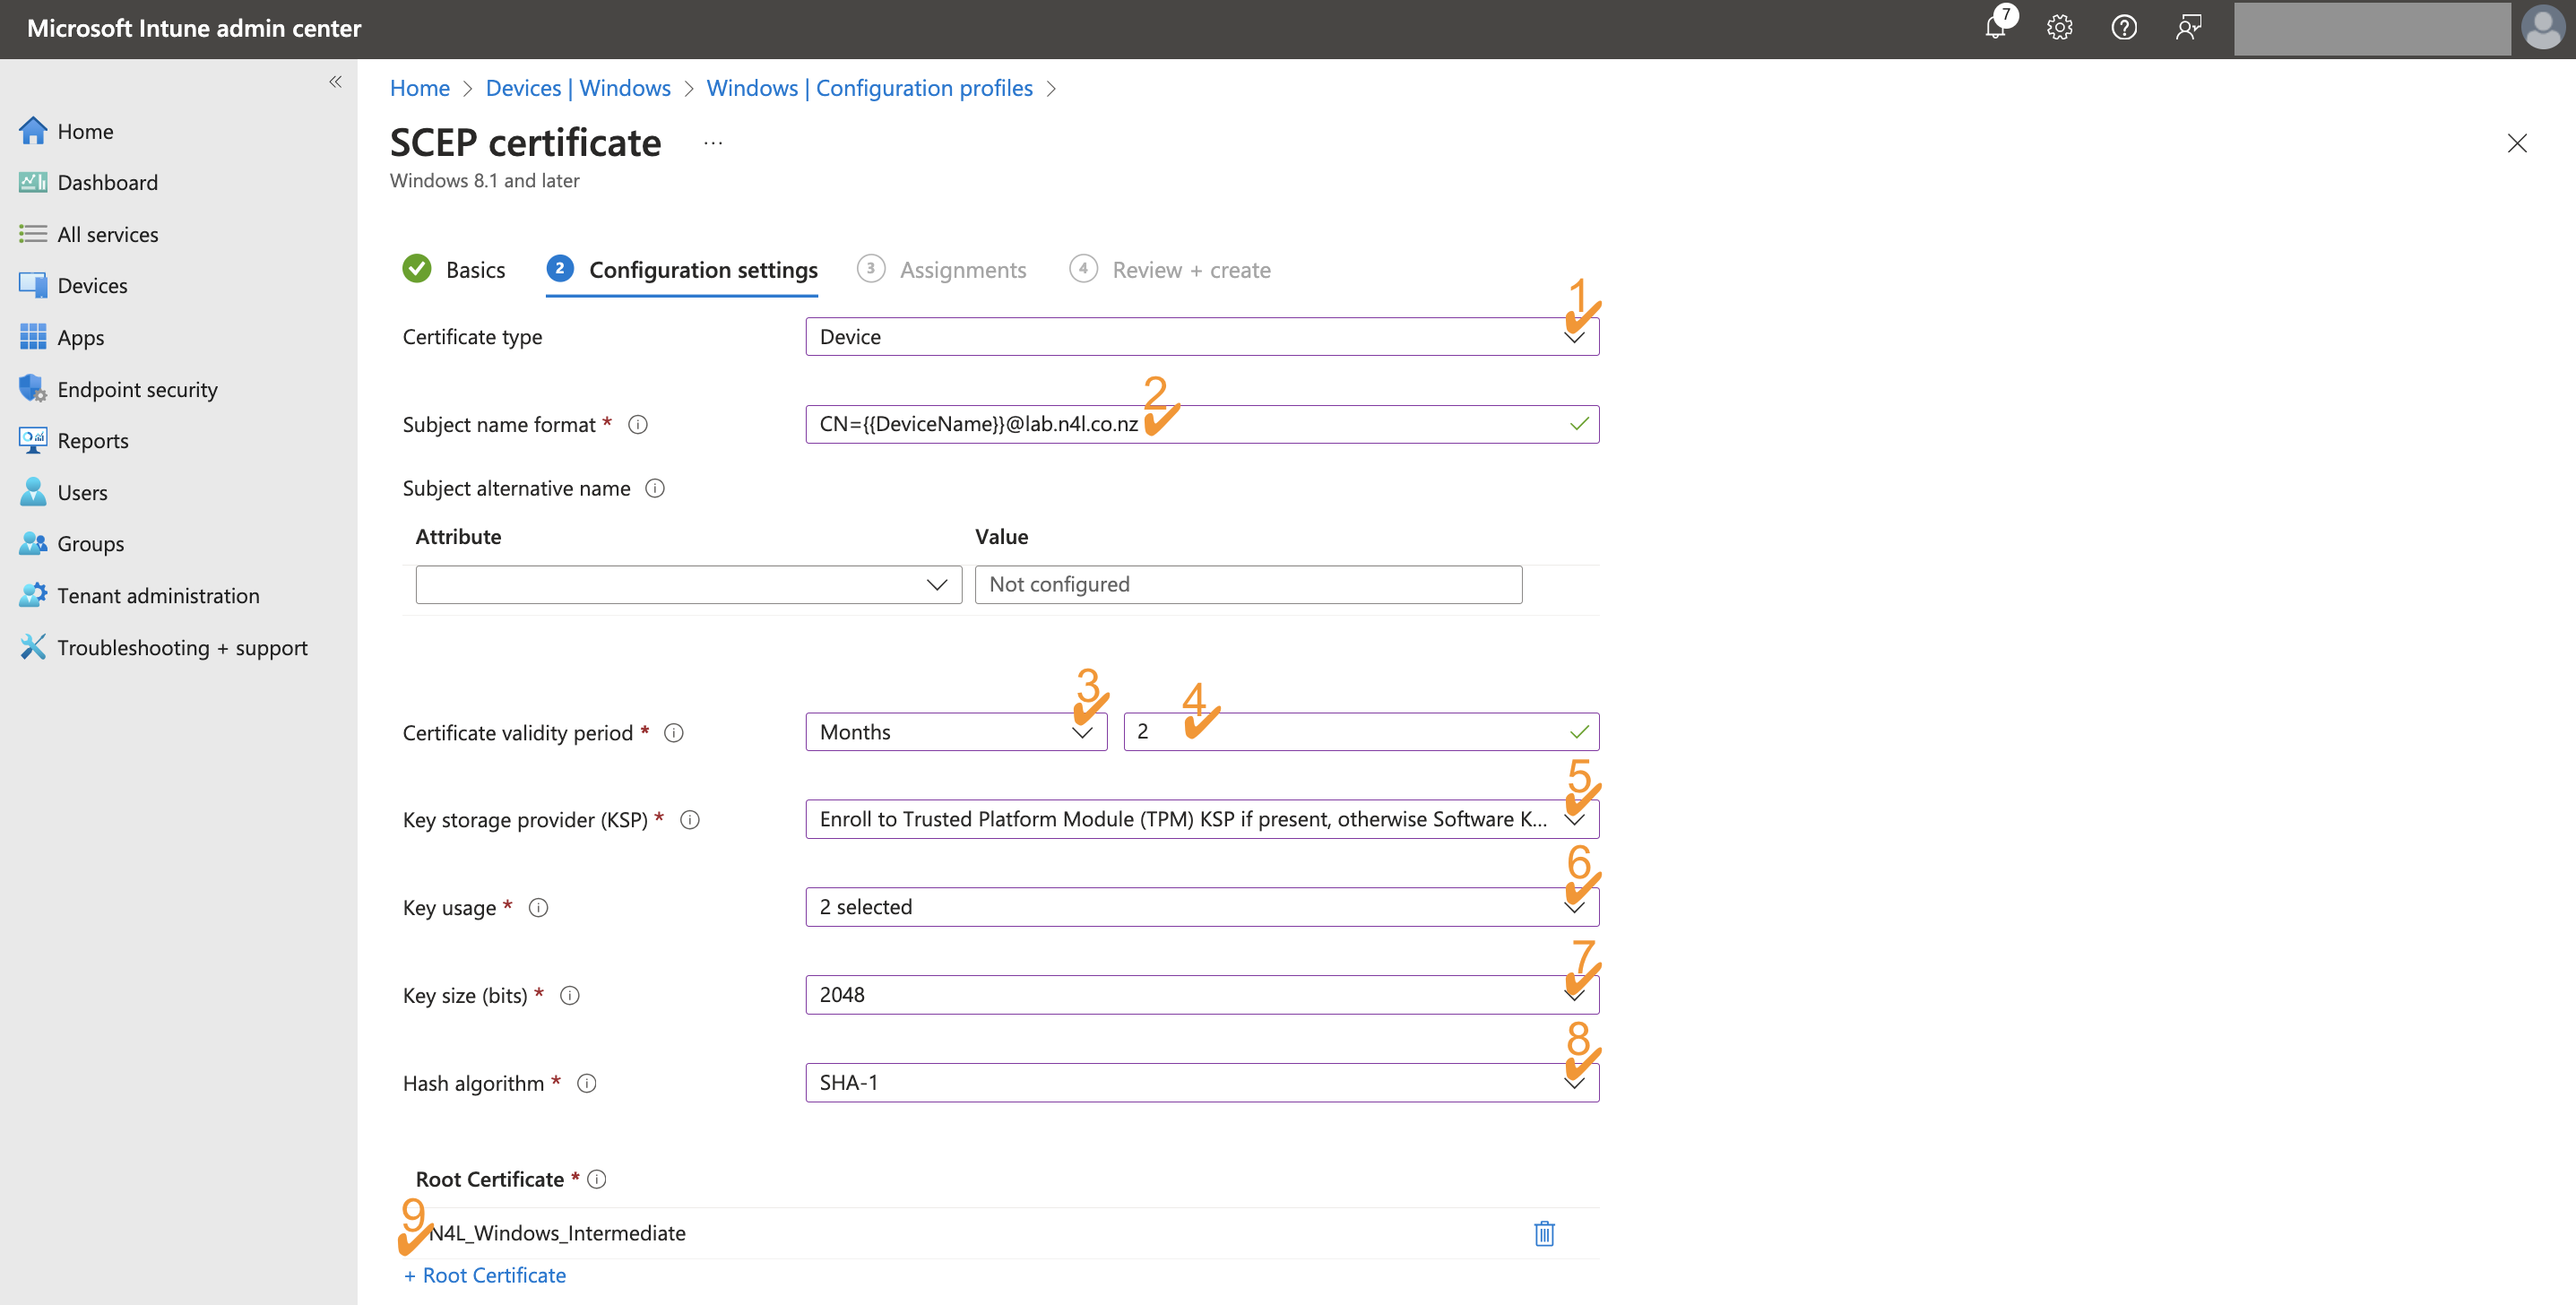Screen dimensions: 2576x1305
Task: Collapse the navigation sidebar
Action: 336,81
